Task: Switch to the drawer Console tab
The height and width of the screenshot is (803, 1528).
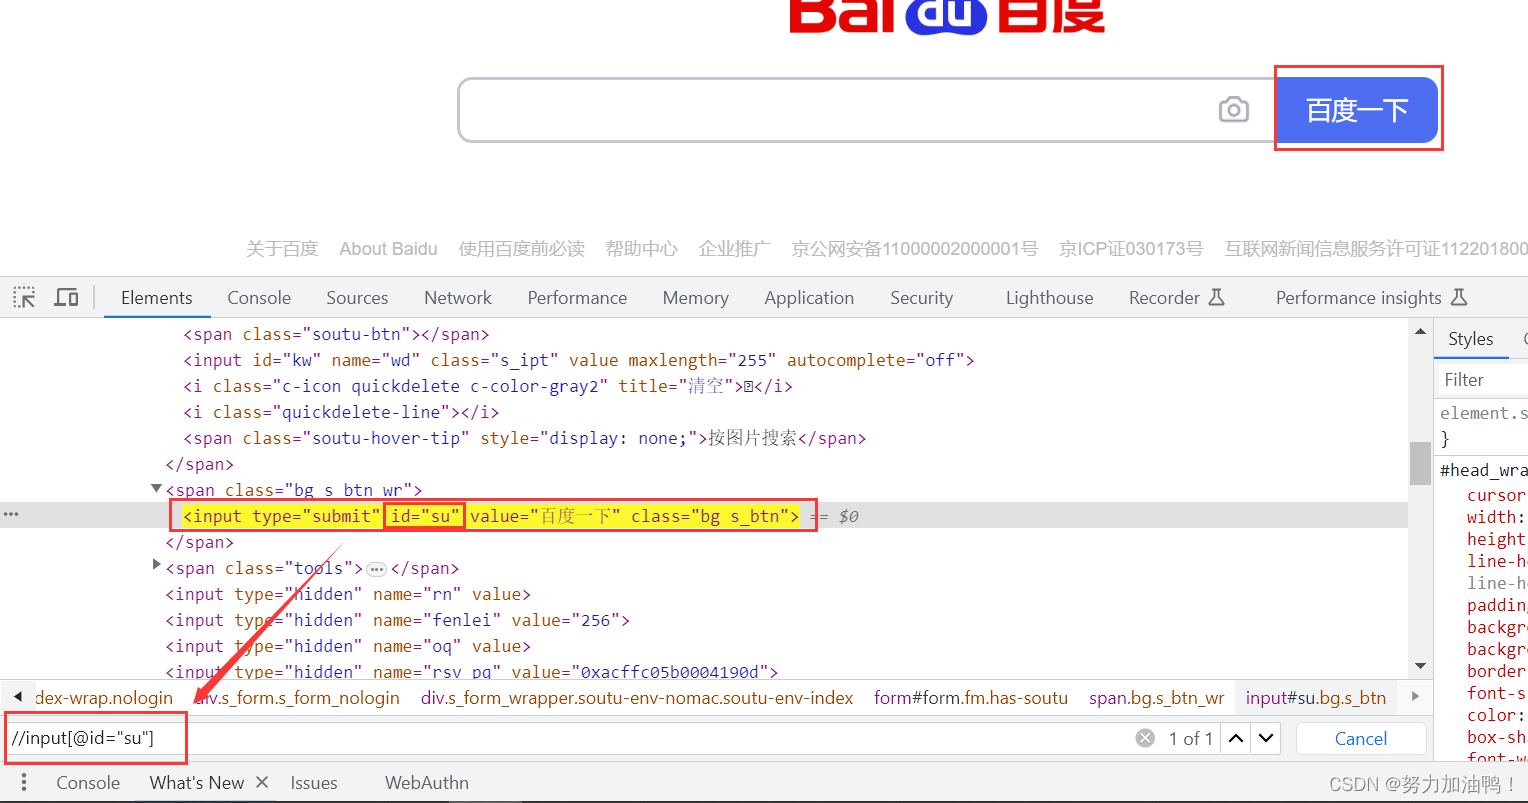Action: click(x=88, y=783)
